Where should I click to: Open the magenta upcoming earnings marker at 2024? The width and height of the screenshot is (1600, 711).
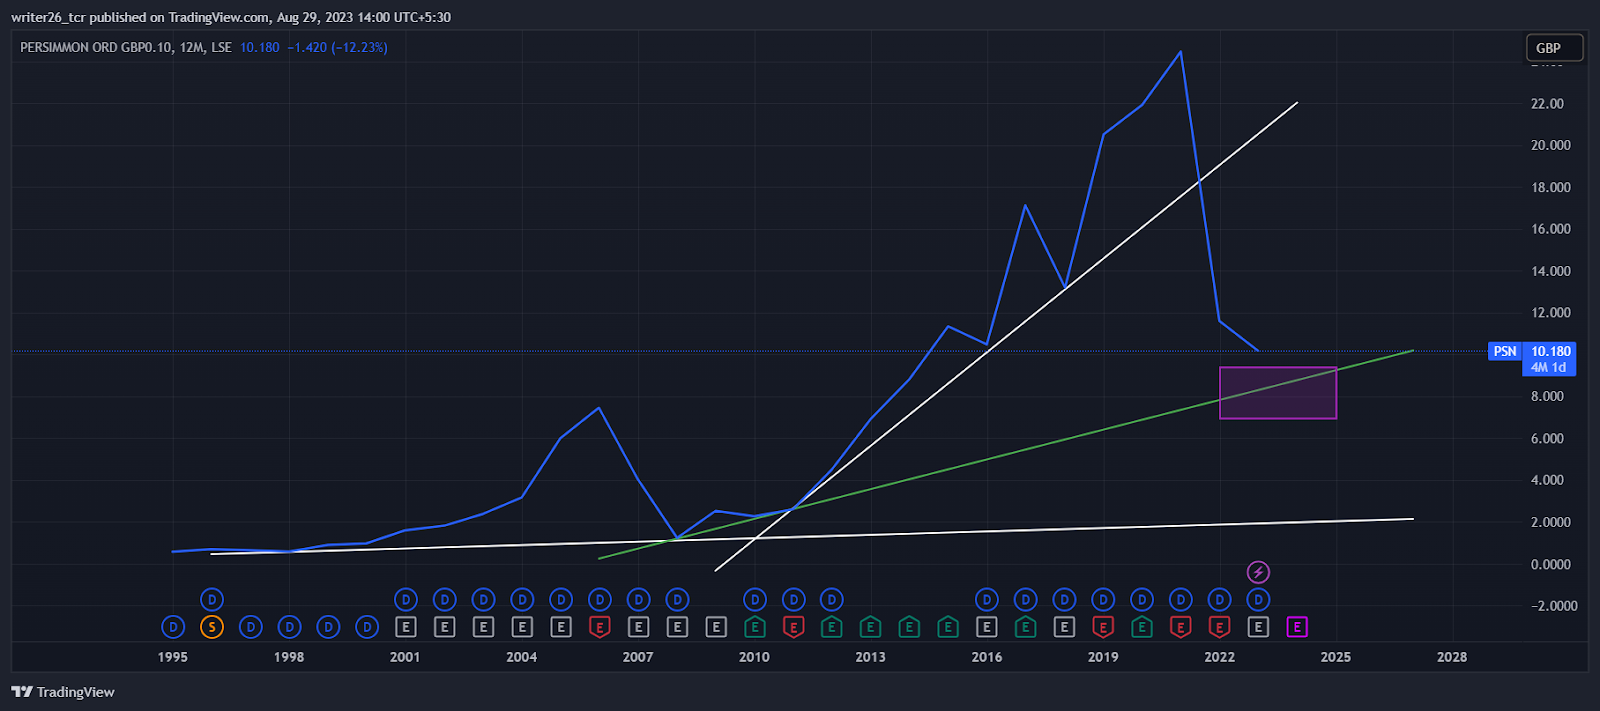(1297, 627)
